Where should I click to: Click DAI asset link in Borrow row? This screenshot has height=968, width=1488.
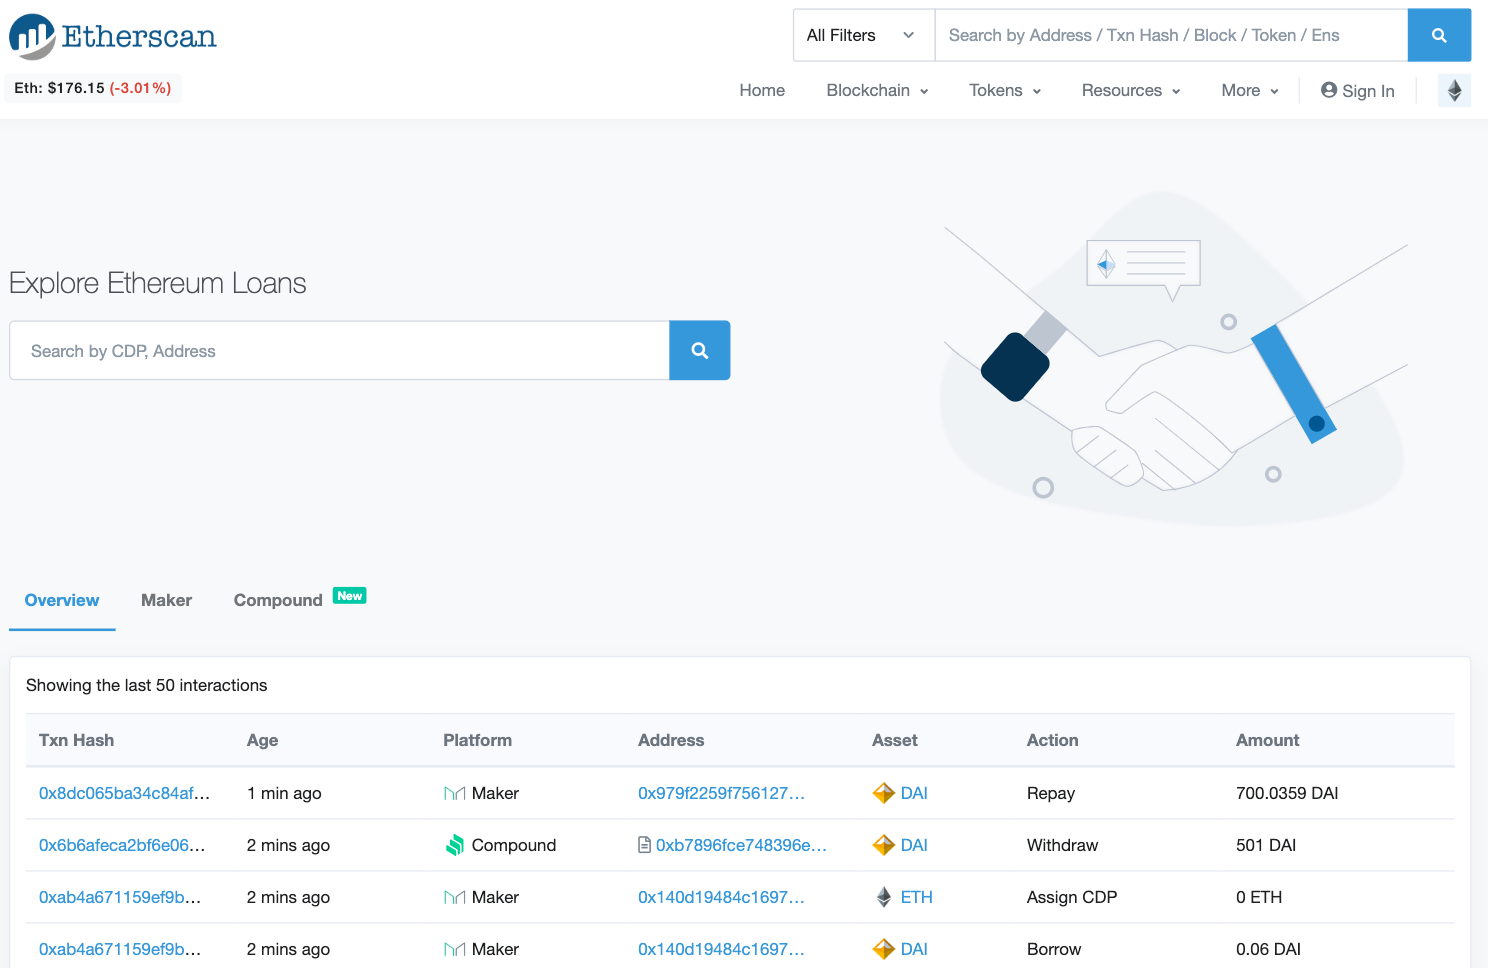click(x=914, y=949)
